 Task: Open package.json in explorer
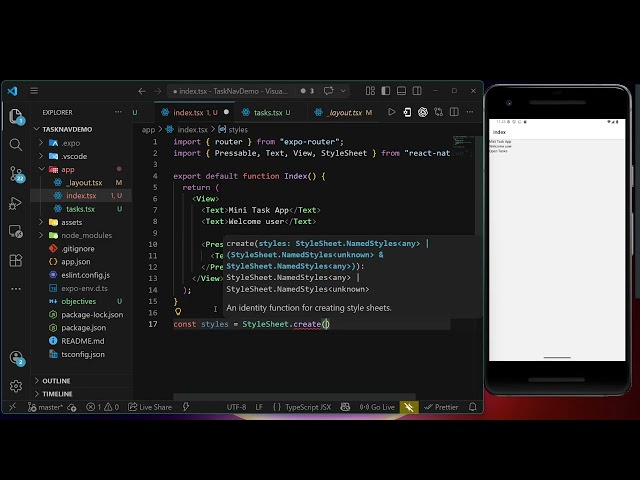[x=83, y=328]
